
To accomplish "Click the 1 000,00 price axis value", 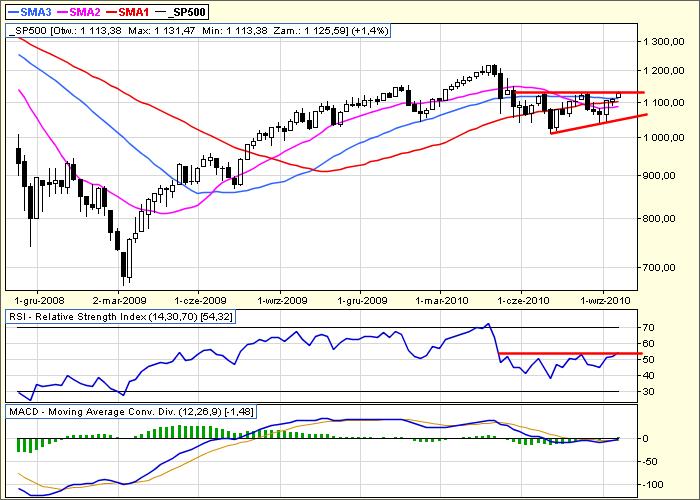I will (664, 138).
